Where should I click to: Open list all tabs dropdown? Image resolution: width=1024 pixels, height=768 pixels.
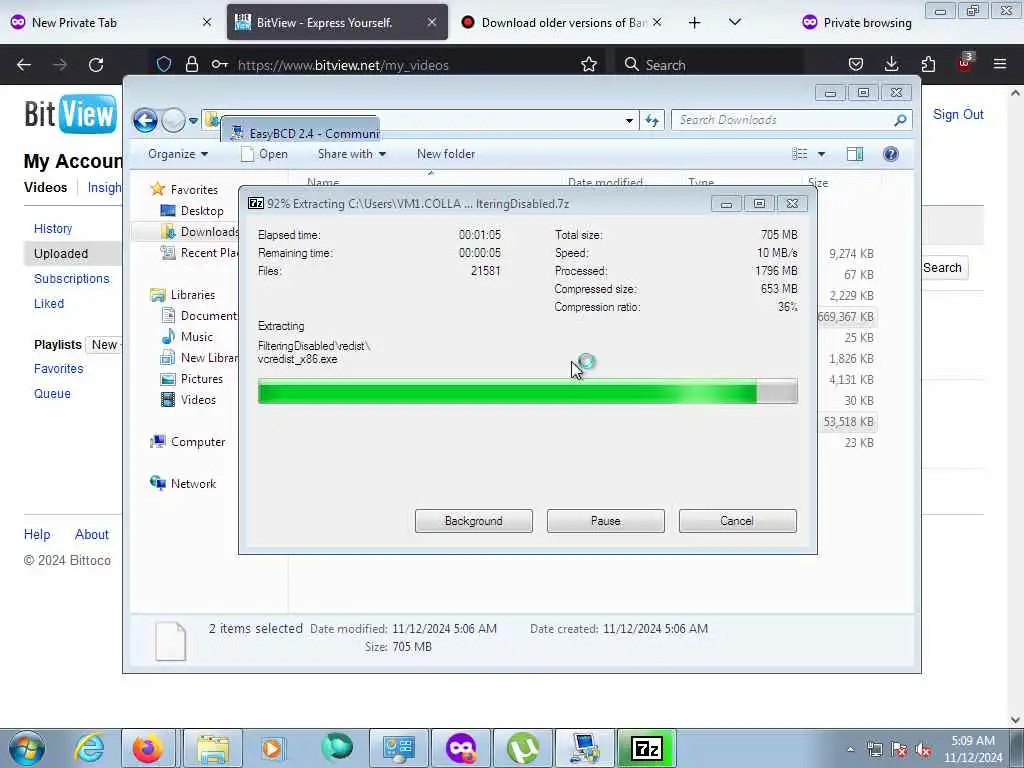(x=735, y=22)
